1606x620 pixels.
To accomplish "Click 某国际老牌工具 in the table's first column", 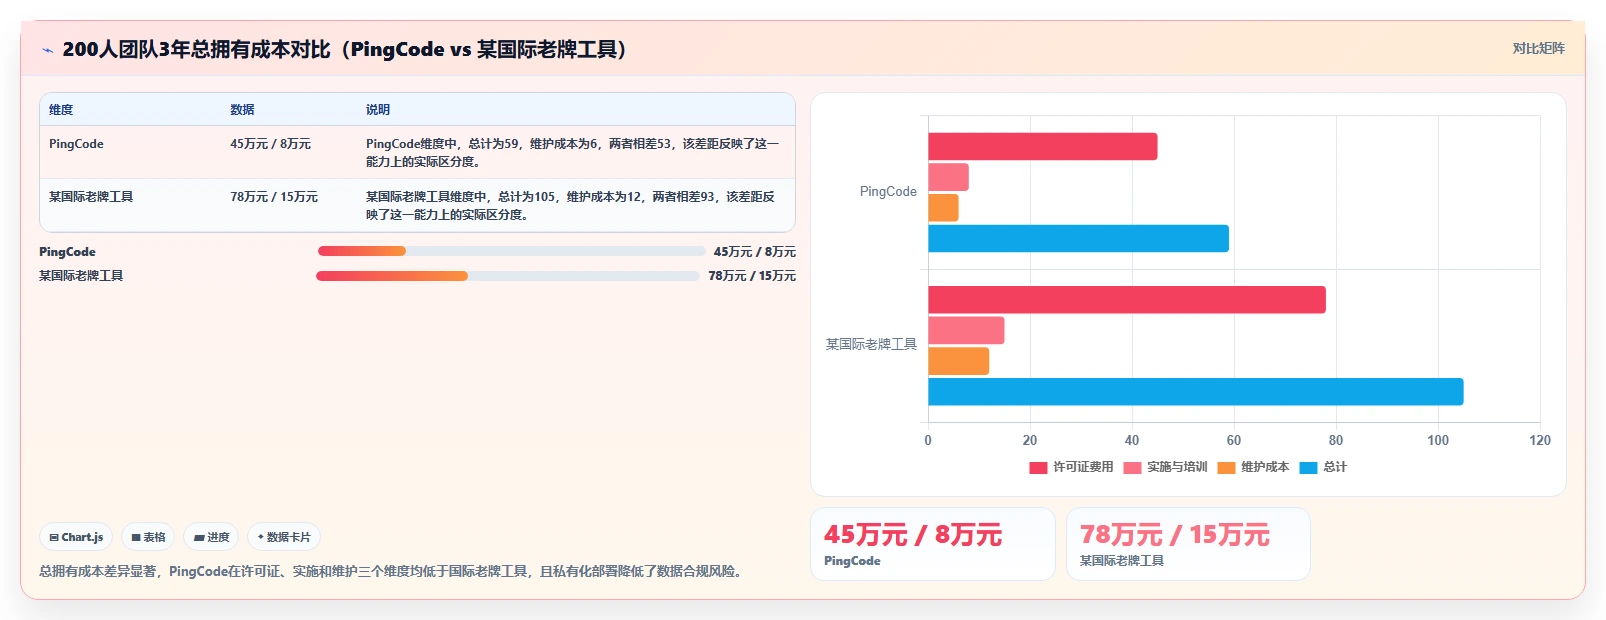I will (x=91, y=197).
